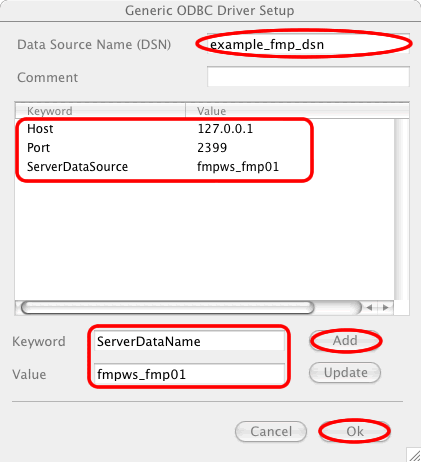Image resolution: width=421 pixels, height=462 pixels.
Task: Confirm setup with the Ok button
Action: (355, 431)
